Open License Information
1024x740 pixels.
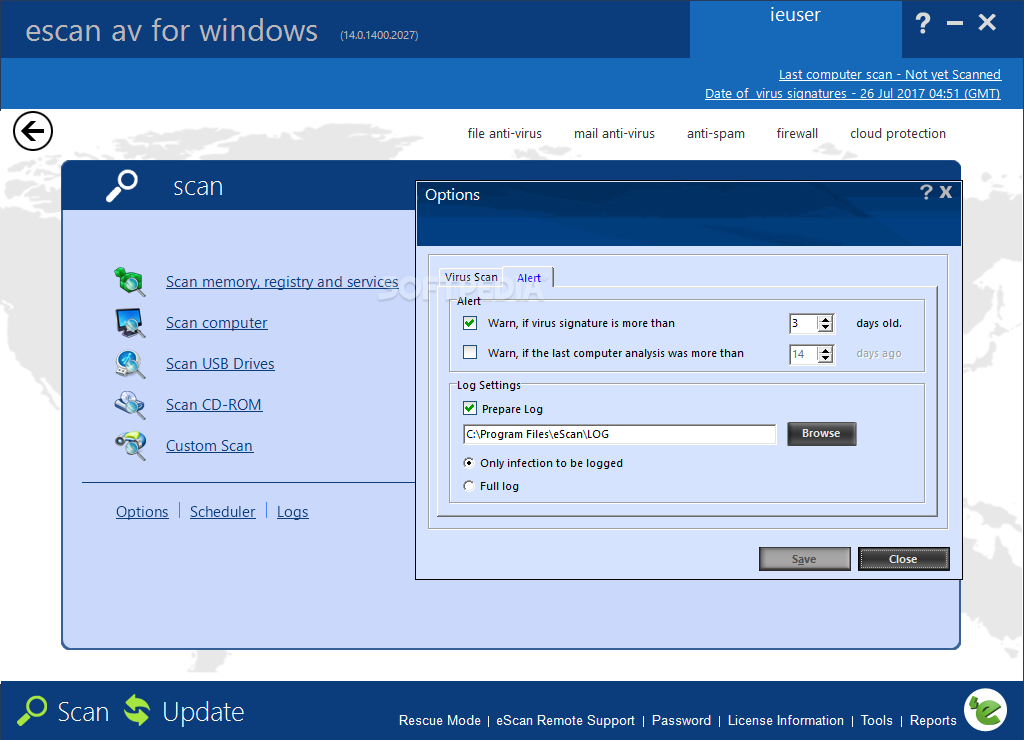click(786, 720)
